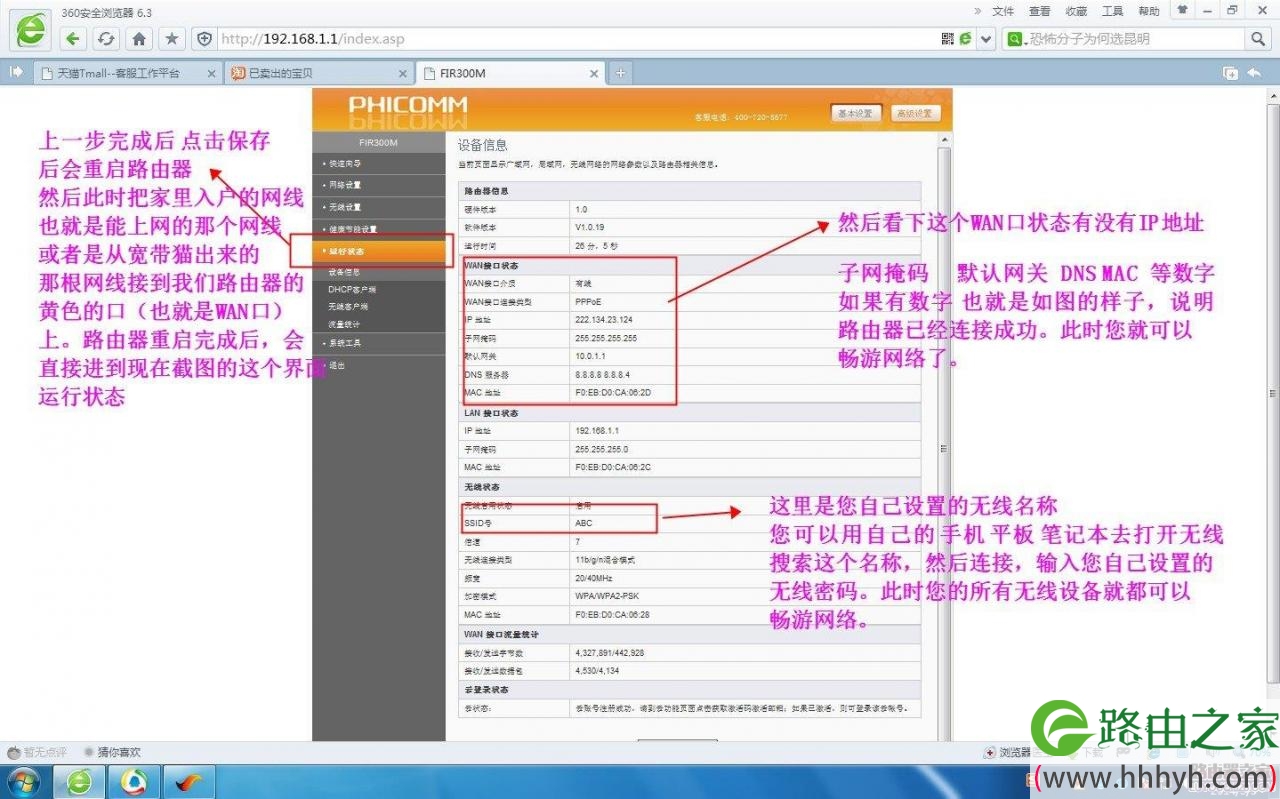The height and width of the screenshot is (799, 1280).
Task: Click the 暂无点评 status bar item
Action: click(37, 752)
